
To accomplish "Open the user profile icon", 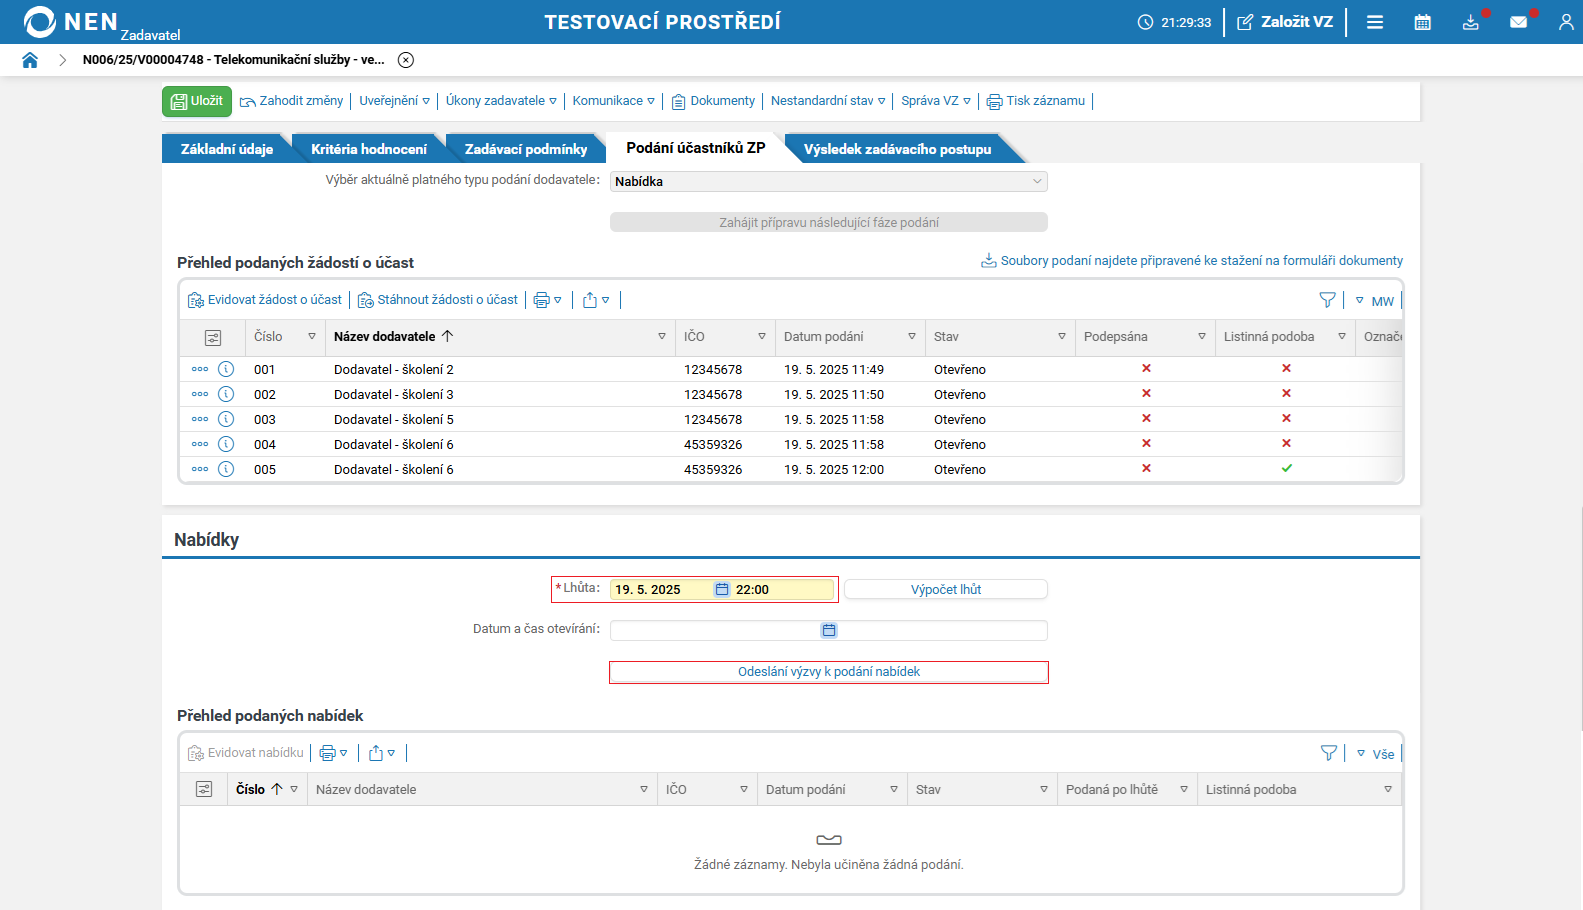I will (x=1566, y=22).
